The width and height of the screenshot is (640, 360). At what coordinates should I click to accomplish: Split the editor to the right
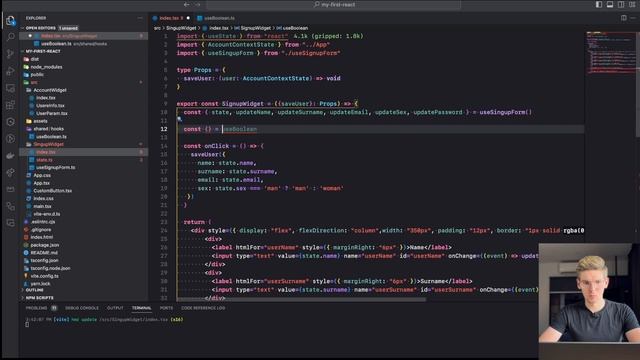point(623,18)
